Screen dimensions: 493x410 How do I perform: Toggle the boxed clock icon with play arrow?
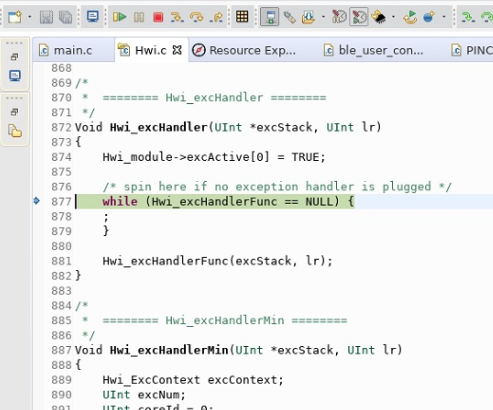pyautogui.click(x=359, y=17)
